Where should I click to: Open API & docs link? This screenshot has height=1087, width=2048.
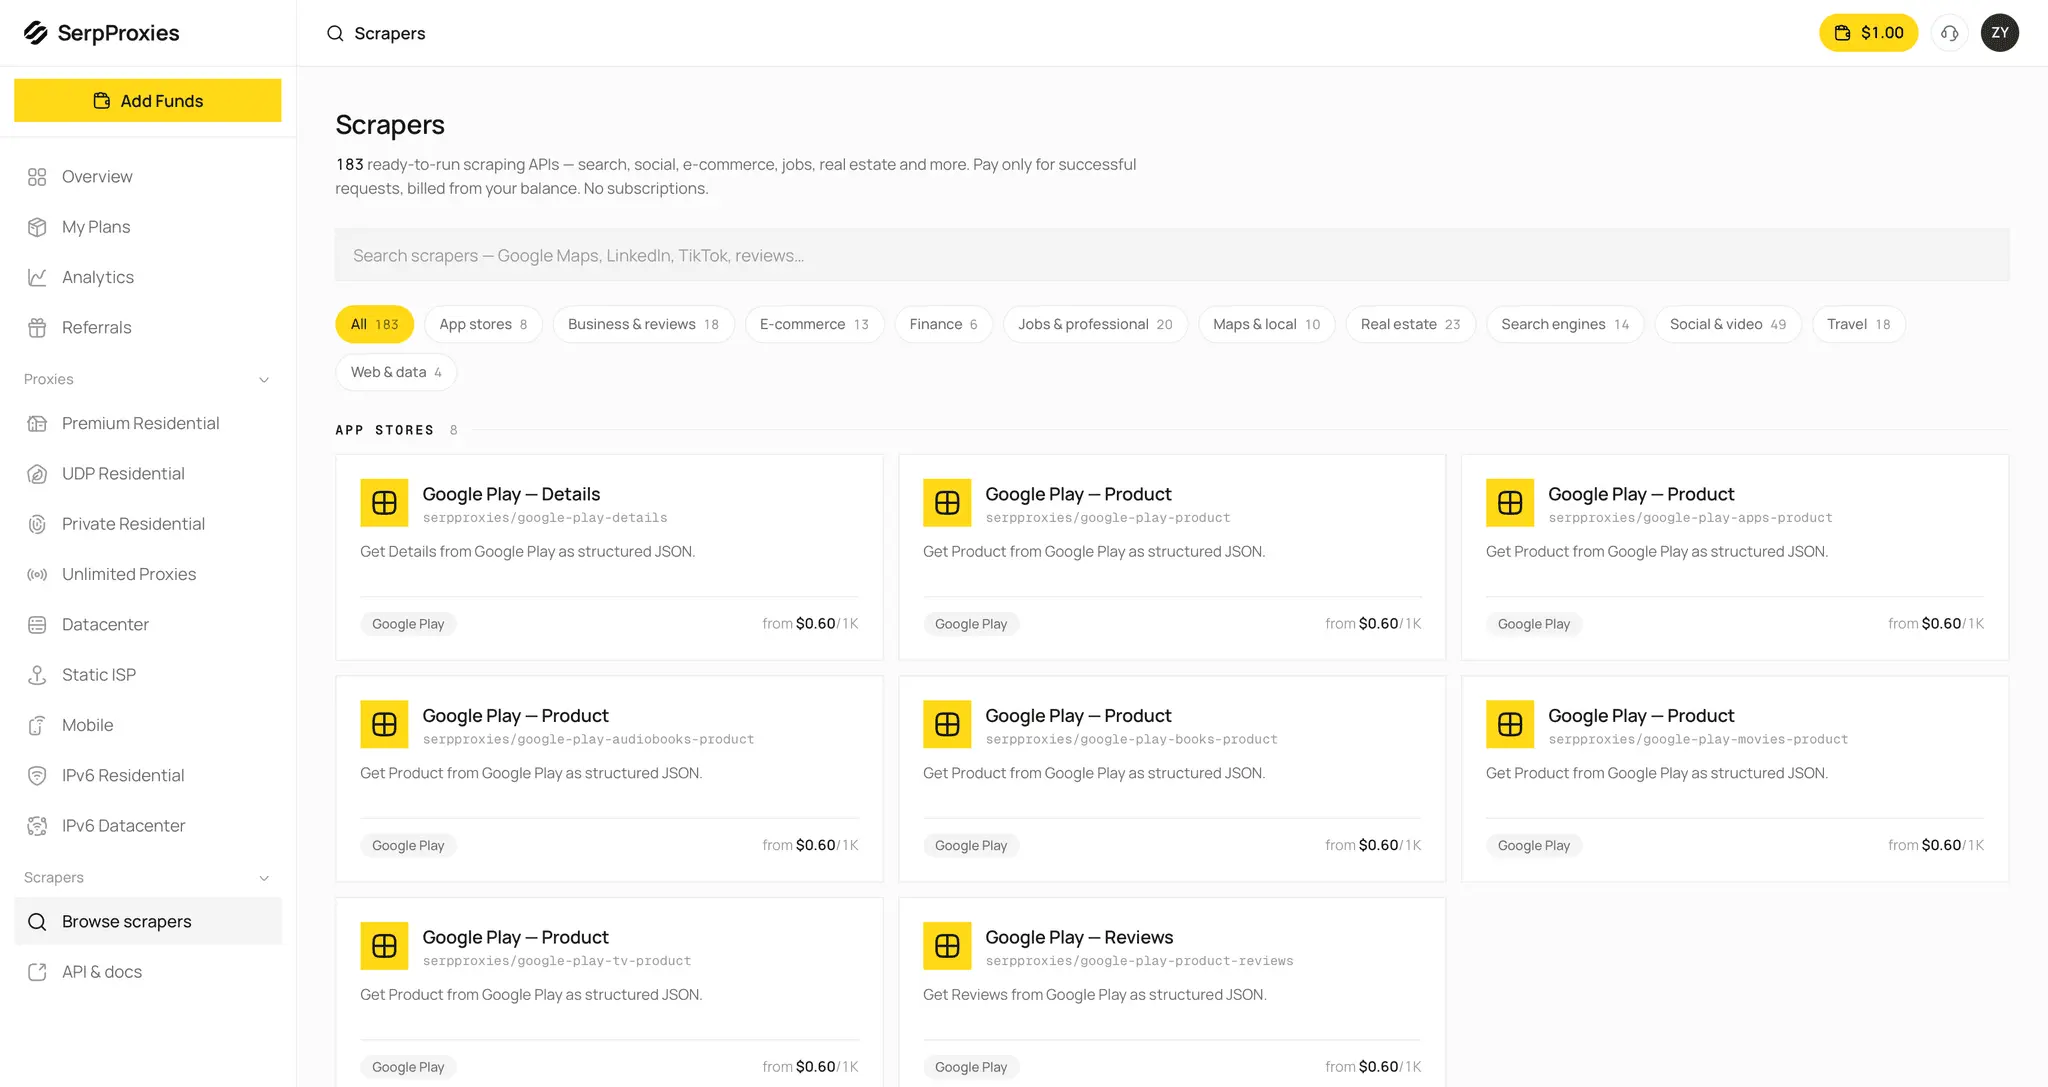click(148, 972)
